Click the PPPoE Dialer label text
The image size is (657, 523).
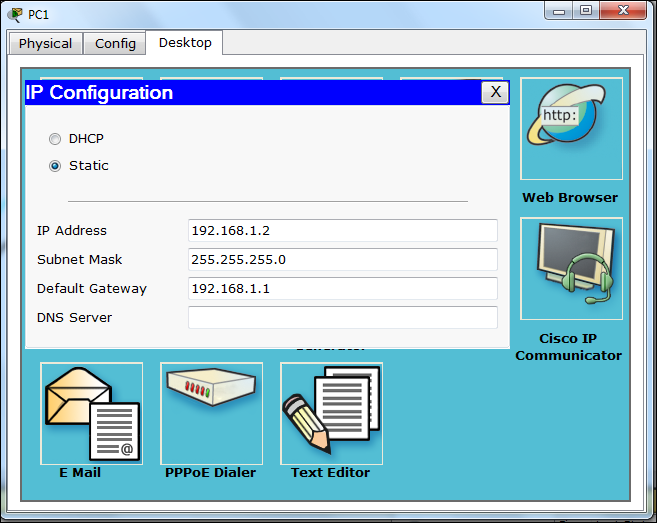click(210, 473)
